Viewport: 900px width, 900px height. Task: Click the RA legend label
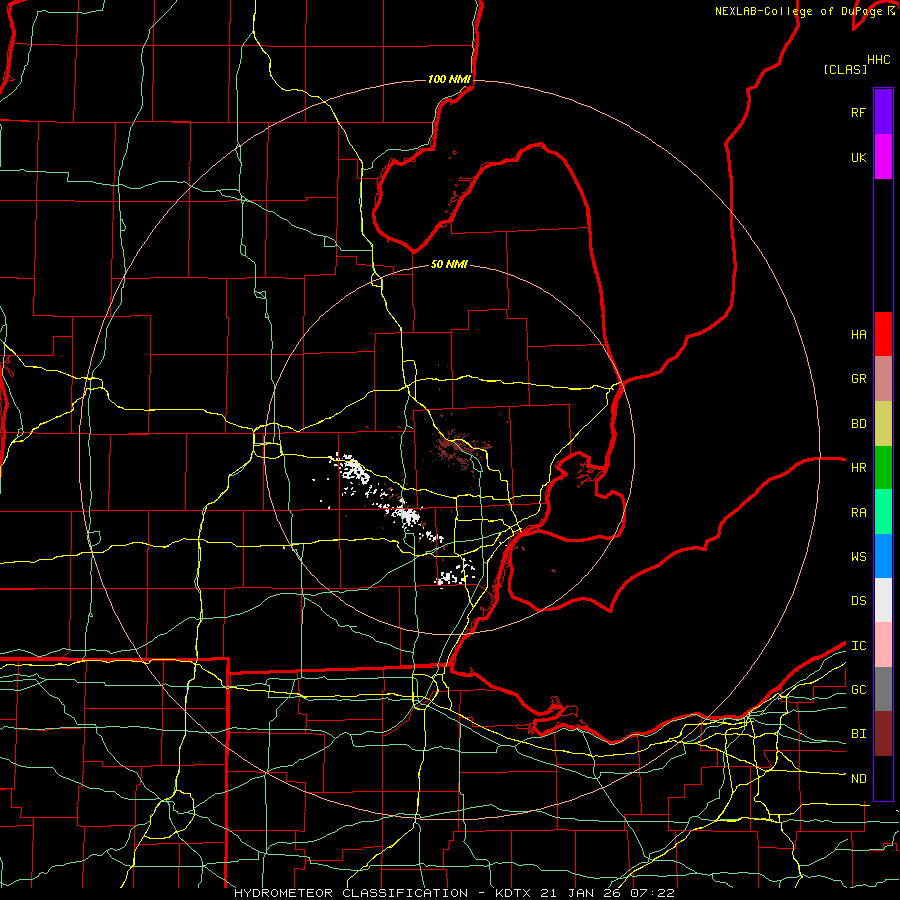coord(858,513)
